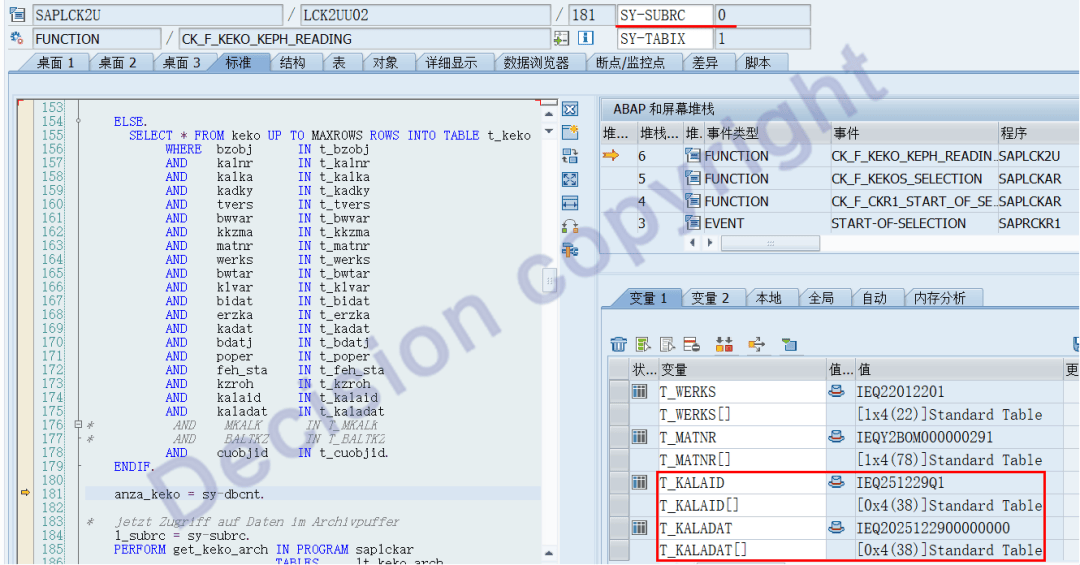Viewport: 1080px width, 565px height.
Task: Click the table icon beside T_WERKS
Action: pos(640,392)
